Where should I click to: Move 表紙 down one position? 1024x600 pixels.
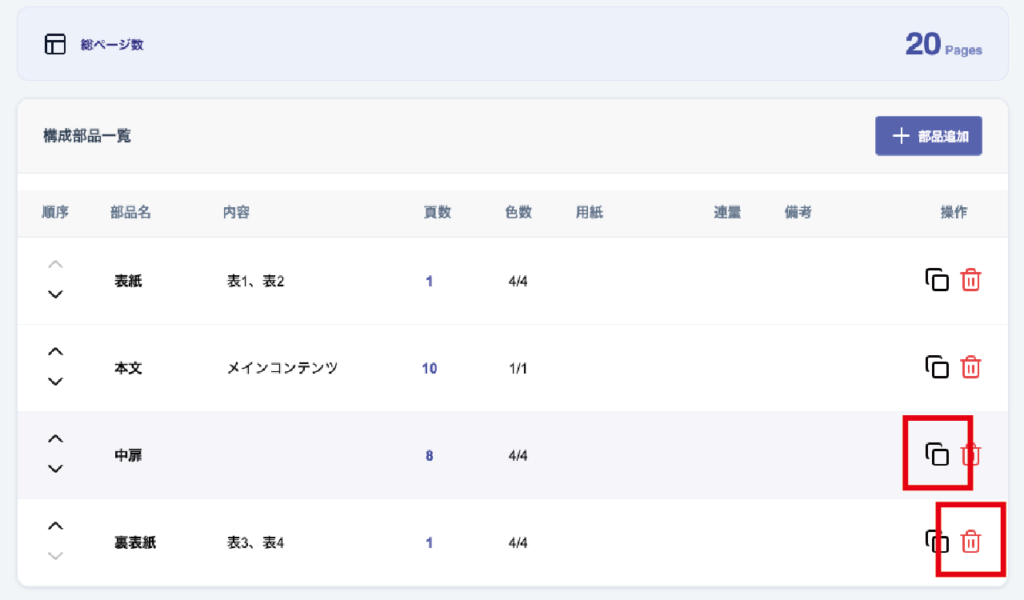[x=56, y=294]
